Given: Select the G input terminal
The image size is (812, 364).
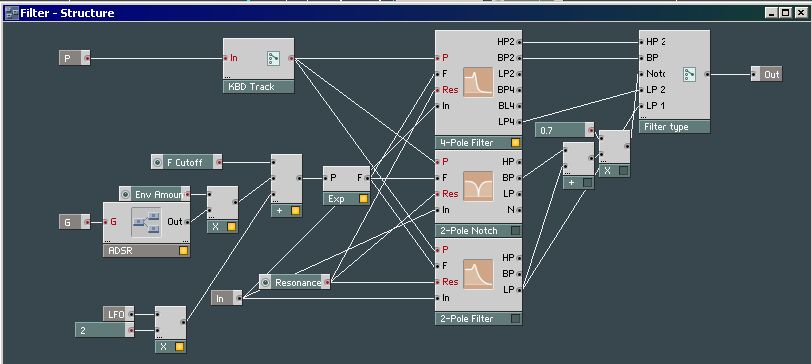Looking at the screenshot, I should point(75,222).
